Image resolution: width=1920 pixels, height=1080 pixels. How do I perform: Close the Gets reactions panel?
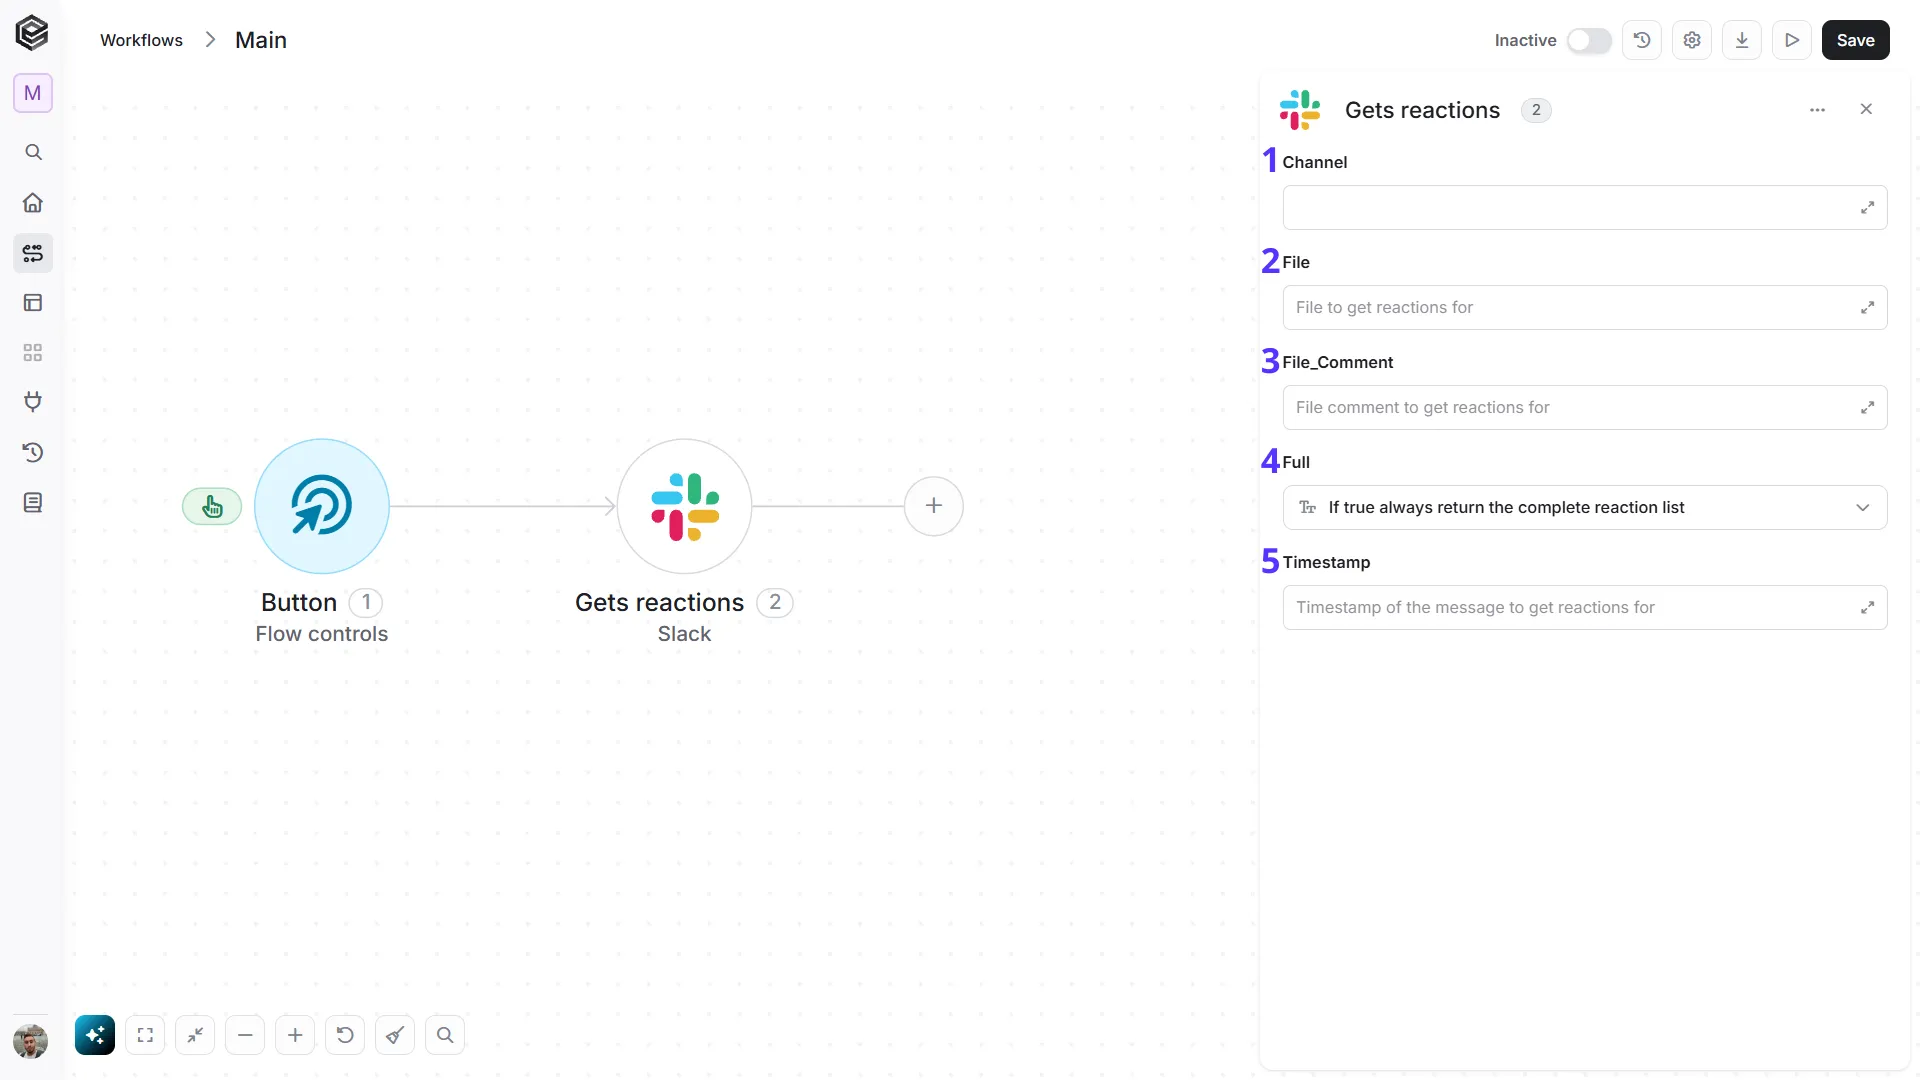[x=1866, y=109]
